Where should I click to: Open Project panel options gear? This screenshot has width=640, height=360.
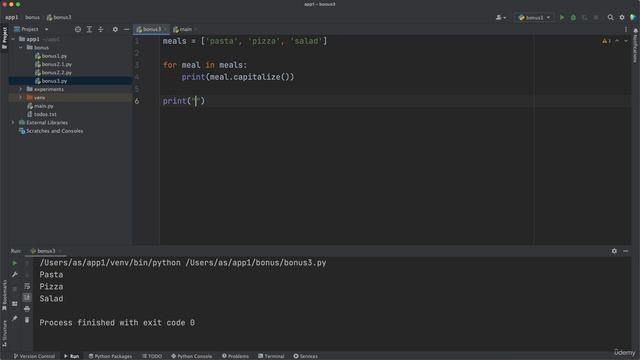pos(115,29)
